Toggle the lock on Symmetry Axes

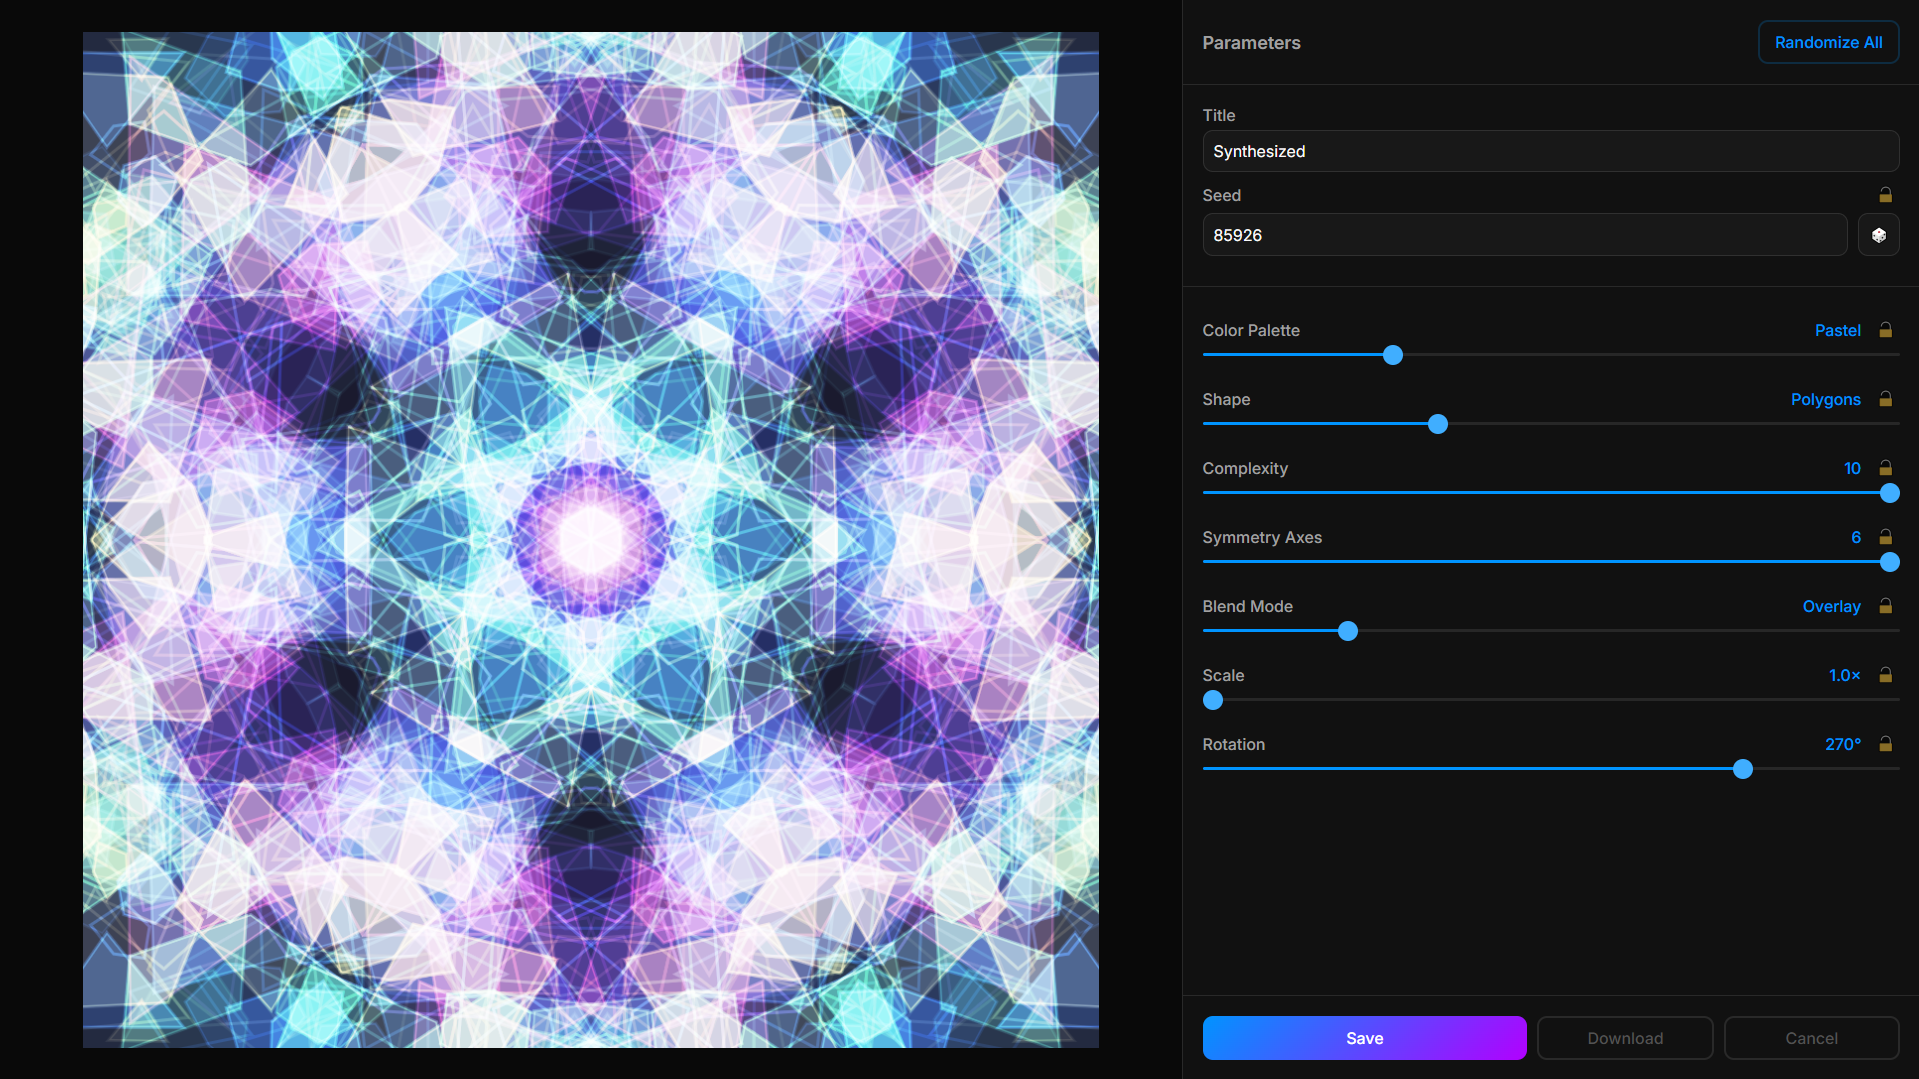point(1885,536)
